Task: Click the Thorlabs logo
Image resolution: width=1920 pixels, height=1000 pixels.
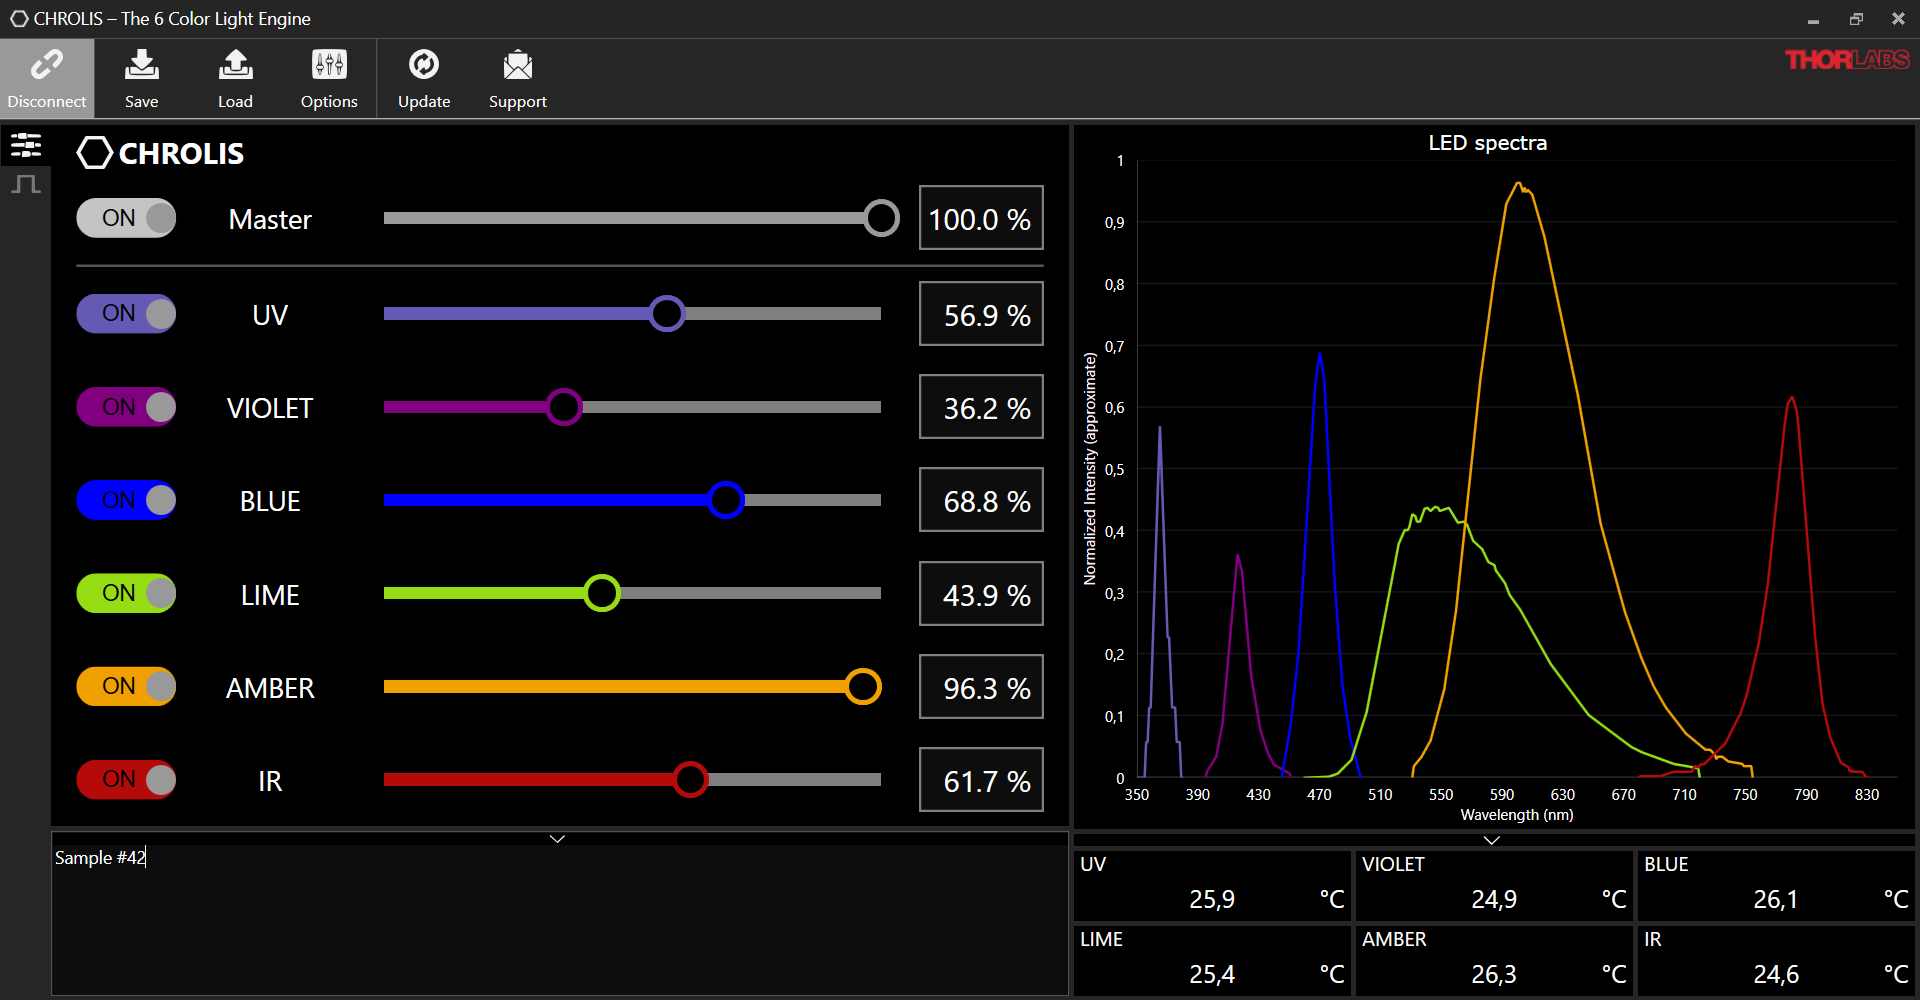Action: click(1847, 60)
